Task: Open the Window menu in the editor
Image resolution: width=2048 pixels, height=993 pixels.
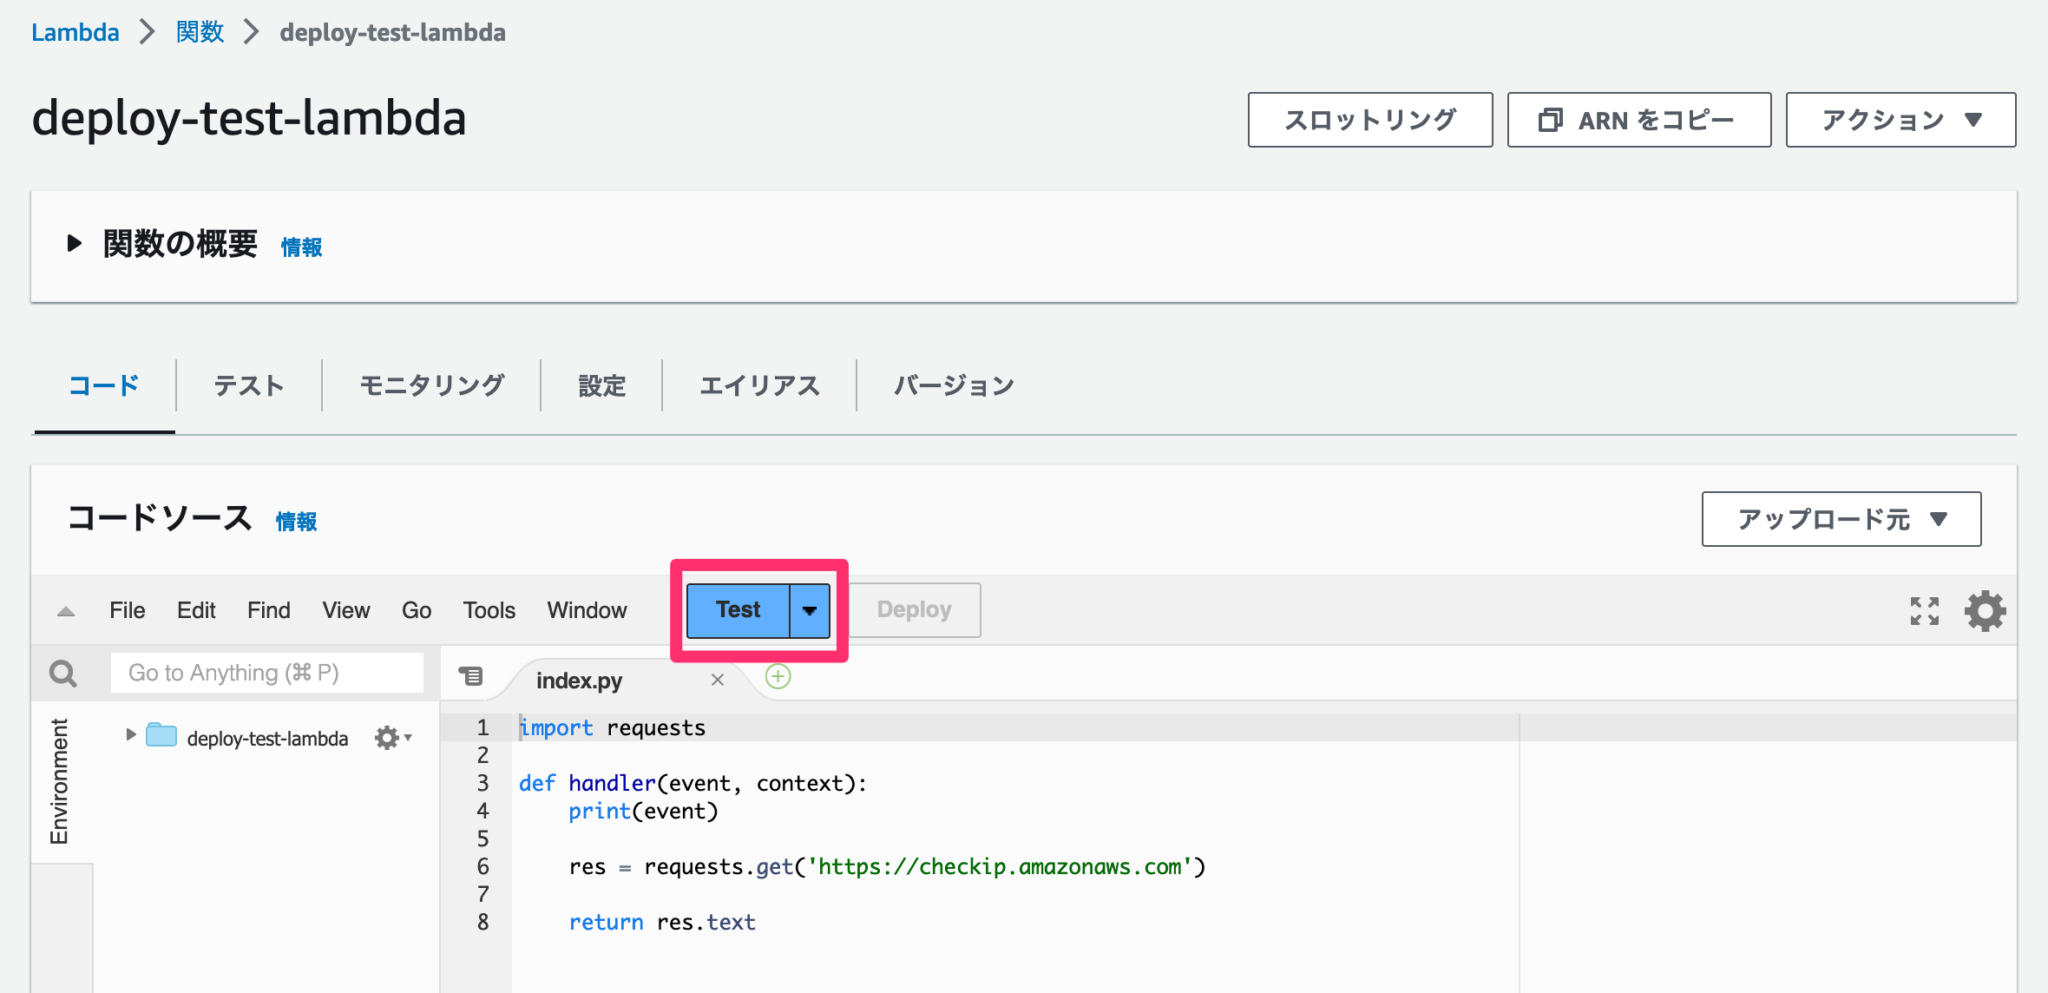Action: 586,610
